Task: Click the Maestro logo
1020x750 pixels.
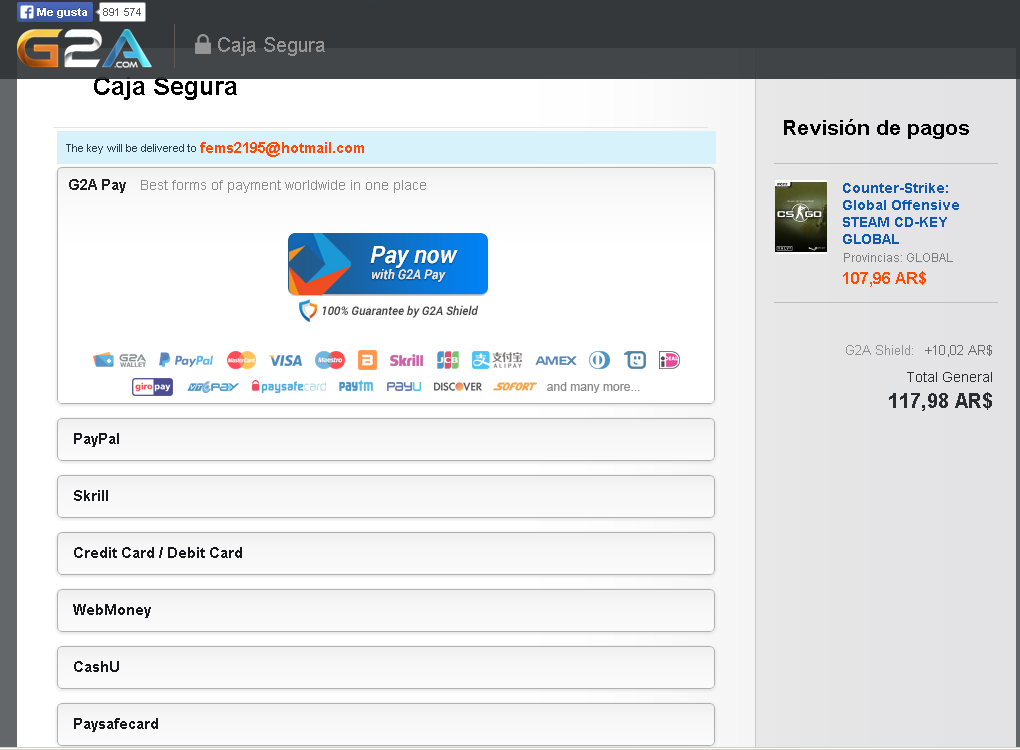Action: pos(330,360)
